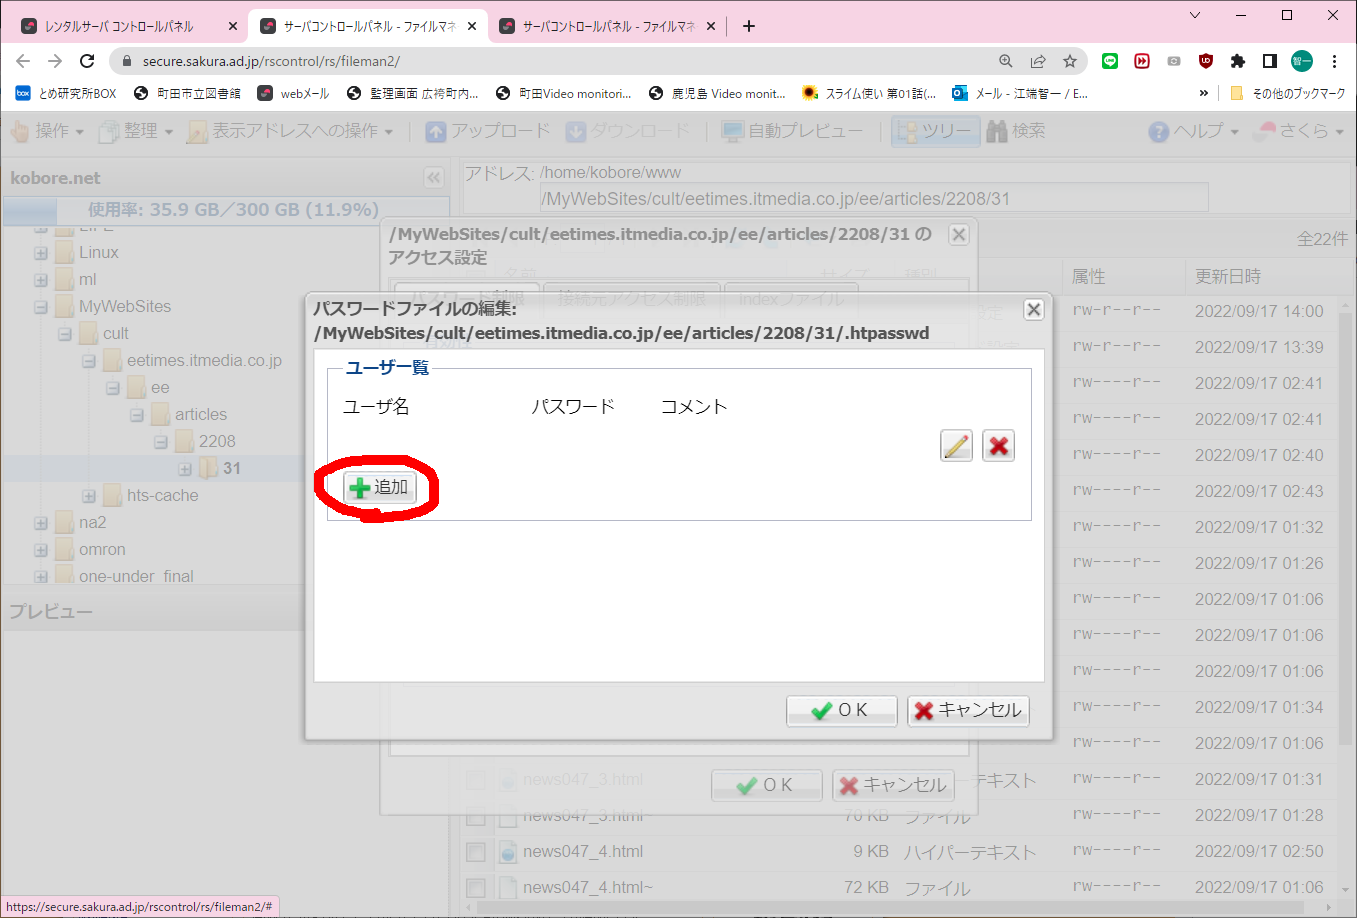
Task: Collapse the MyWebSites tree folder
Action: (x=41, y=307)
